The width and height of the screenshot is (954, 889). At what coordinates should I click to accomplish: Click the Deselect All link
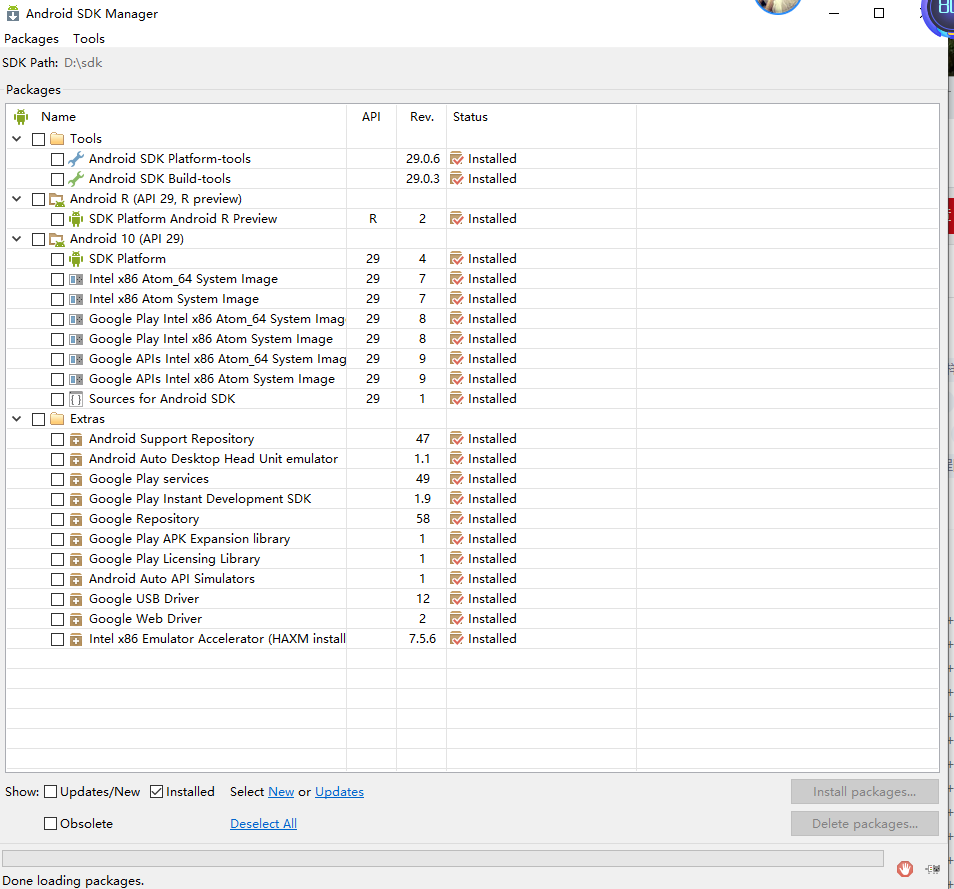(263, 823)
